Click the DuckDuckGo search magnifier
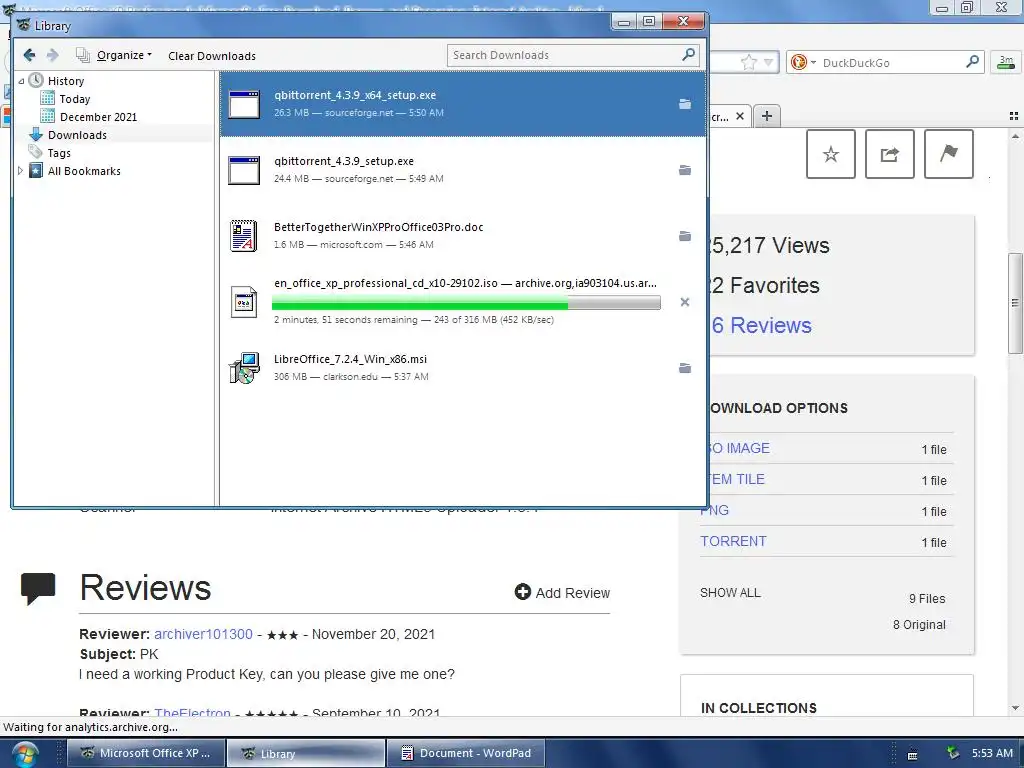 972,62
